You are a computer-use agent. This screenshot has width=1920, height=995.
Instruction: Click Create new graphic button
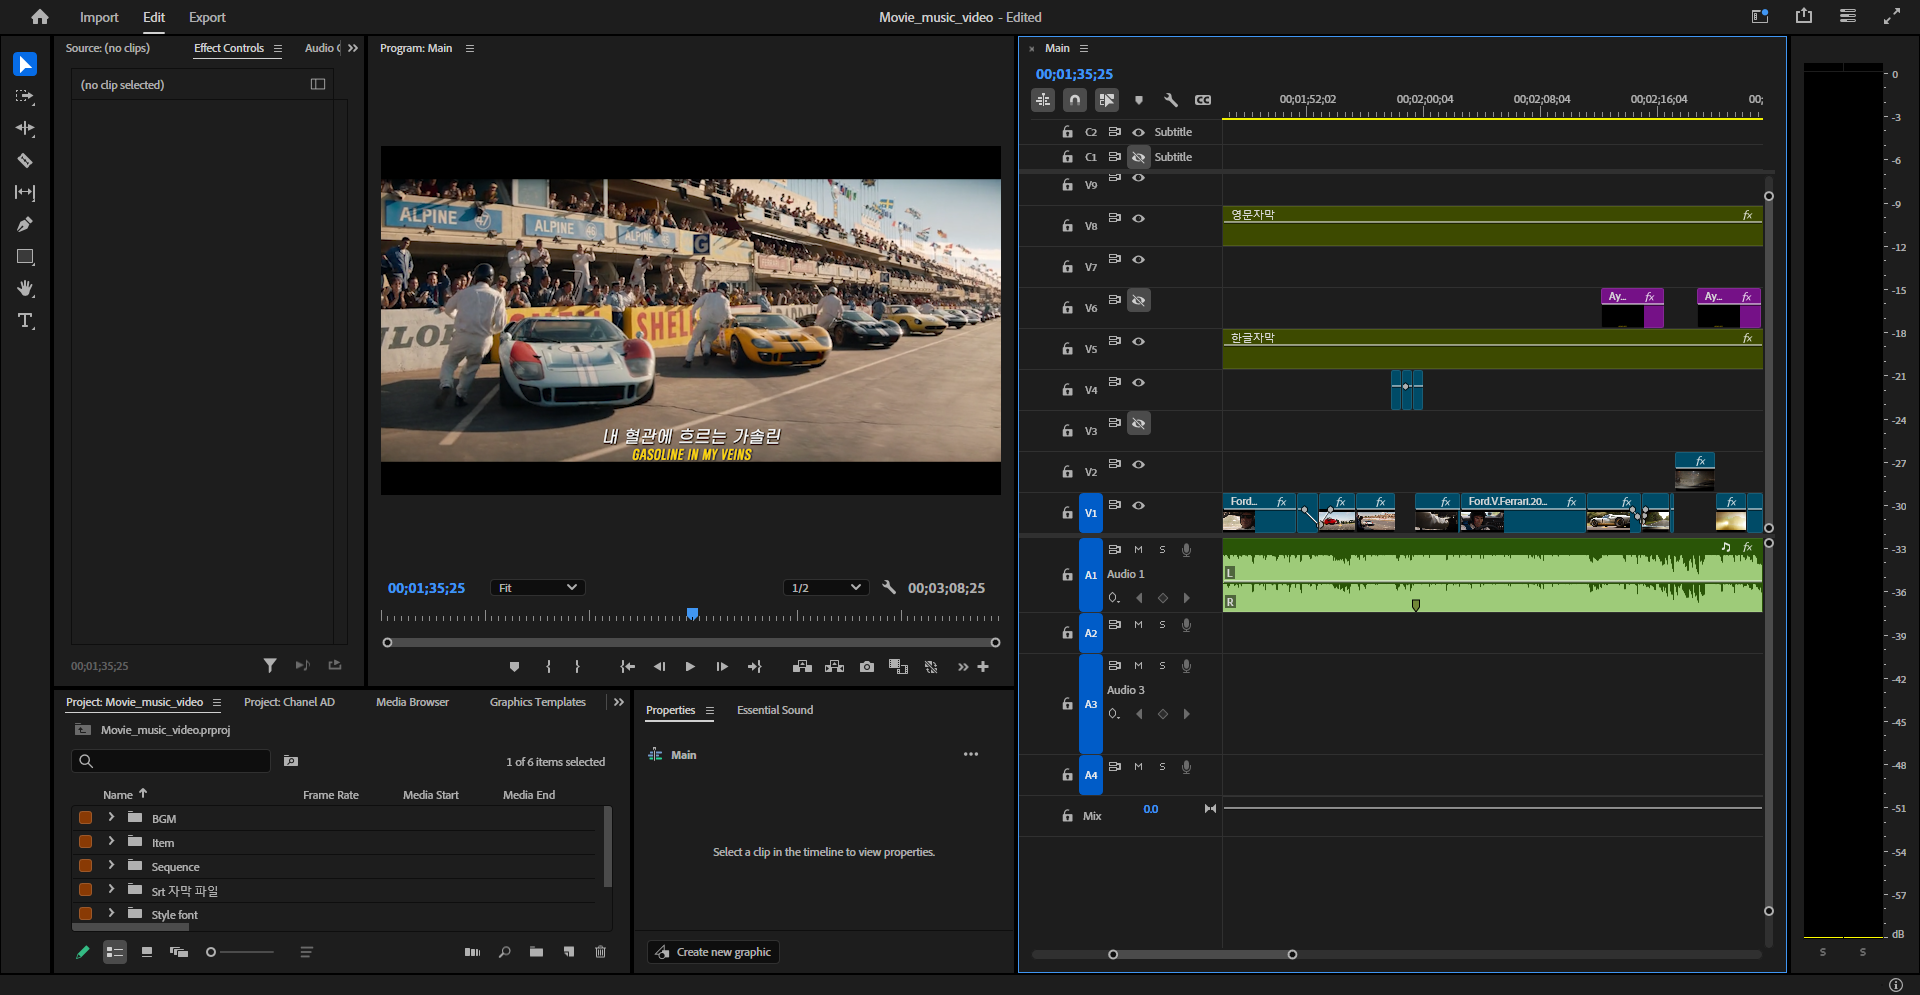click(x=713, y=952)
